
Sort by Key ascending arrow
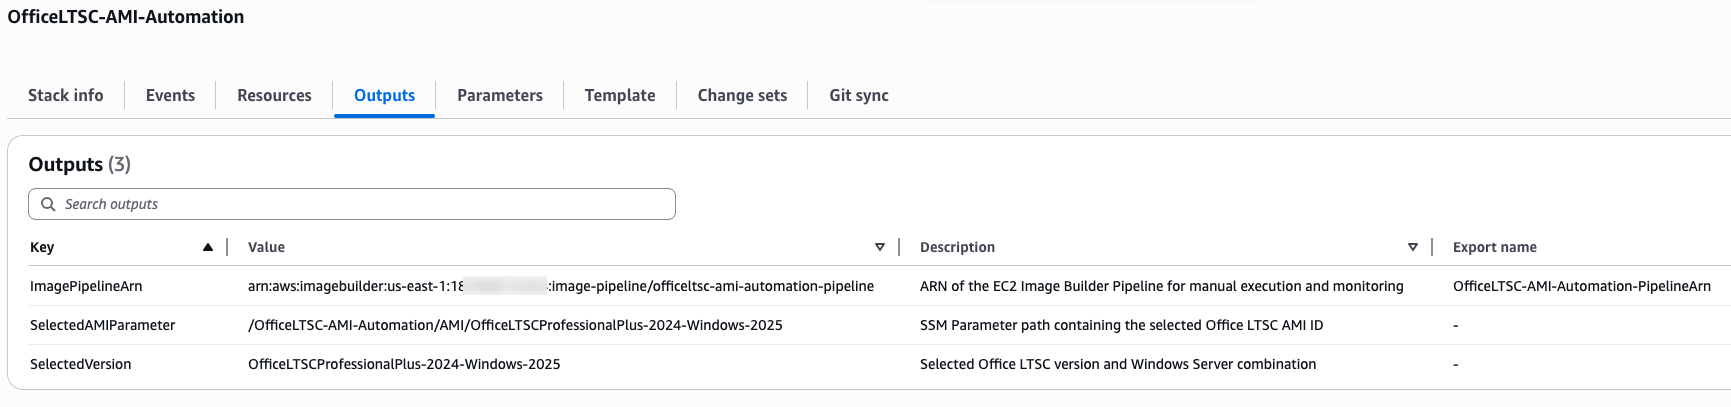tap(208, 247)
